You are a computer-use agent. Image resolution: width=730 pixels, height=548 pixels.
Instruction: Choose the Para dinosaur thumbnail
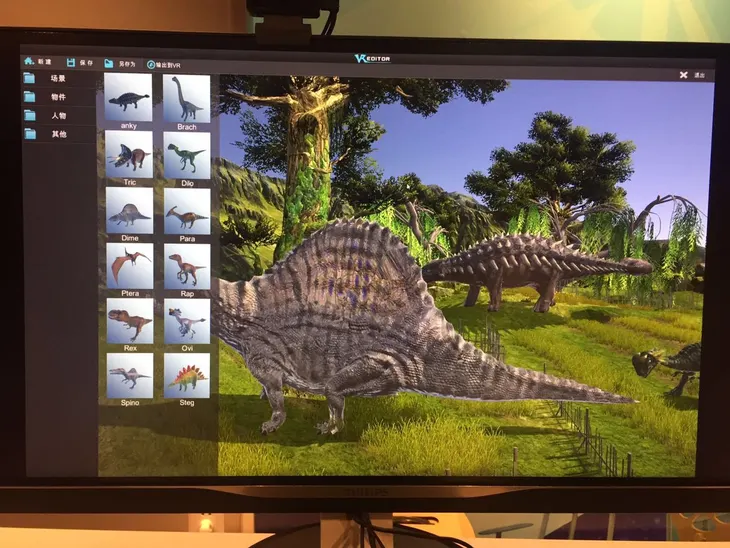[186, 211]
